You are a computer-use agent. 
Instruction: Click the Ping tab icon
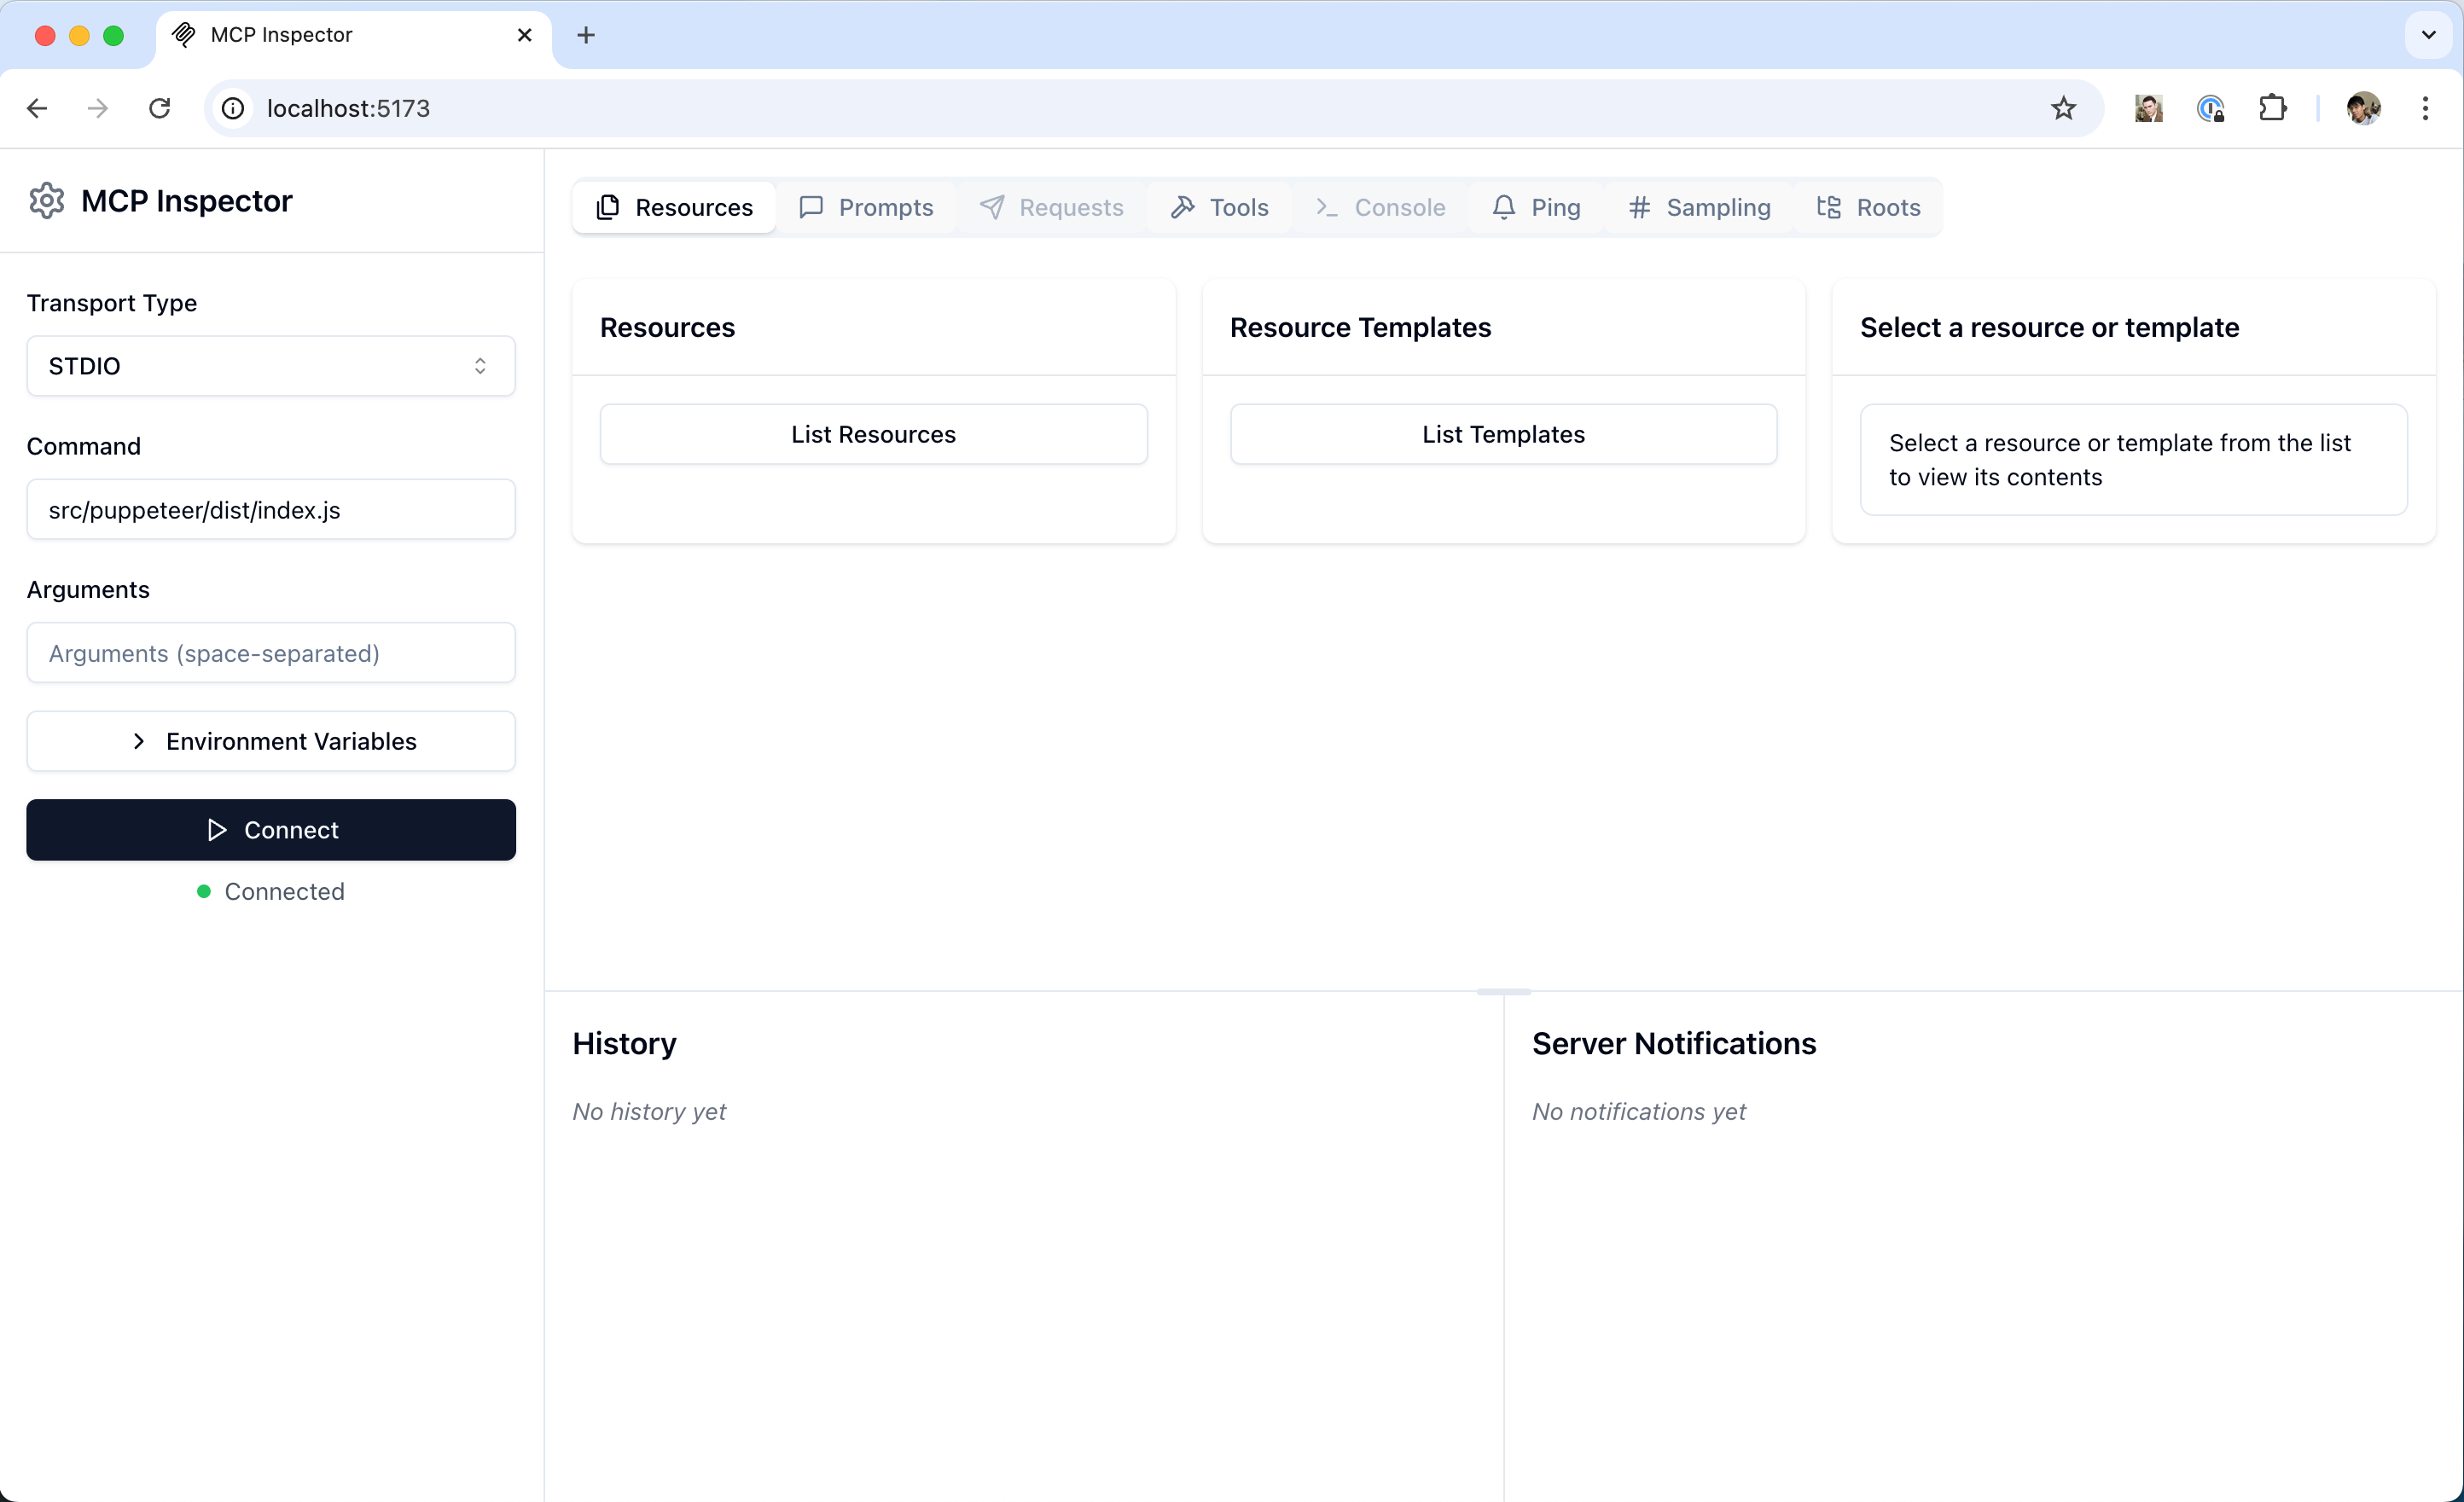(1503, 207)
